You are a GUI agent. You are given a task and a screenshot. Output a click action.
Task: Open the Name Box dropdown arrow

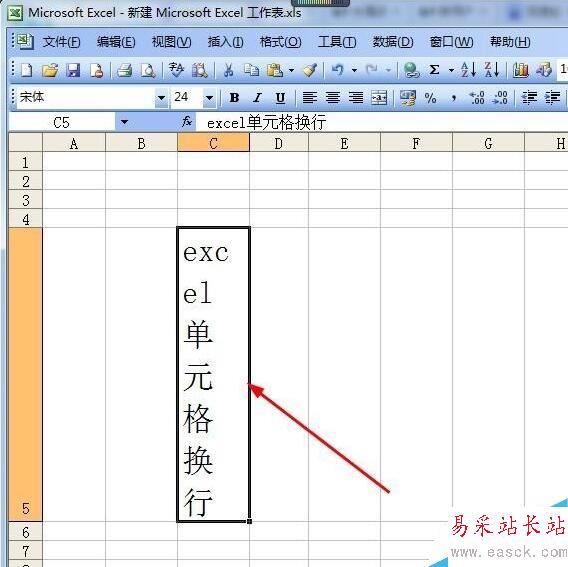point(124,122)
